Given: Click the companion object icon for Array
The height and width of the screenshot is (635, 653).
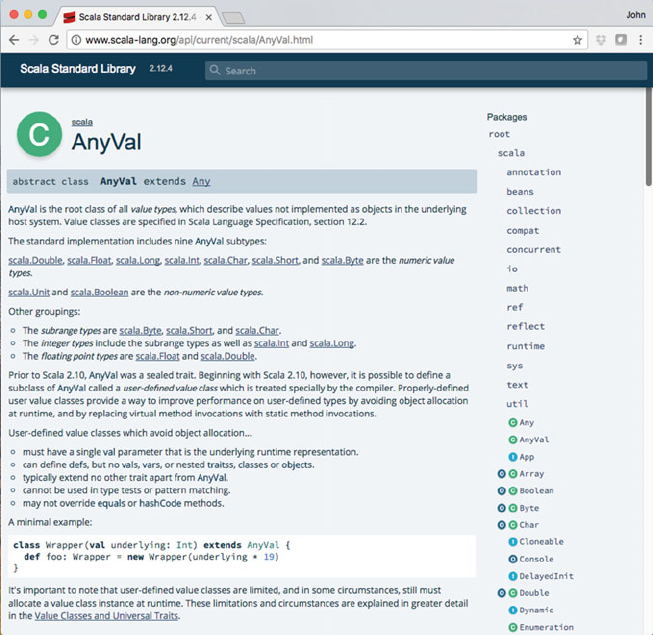Looking at the screenshot, I should coord(502,474).
